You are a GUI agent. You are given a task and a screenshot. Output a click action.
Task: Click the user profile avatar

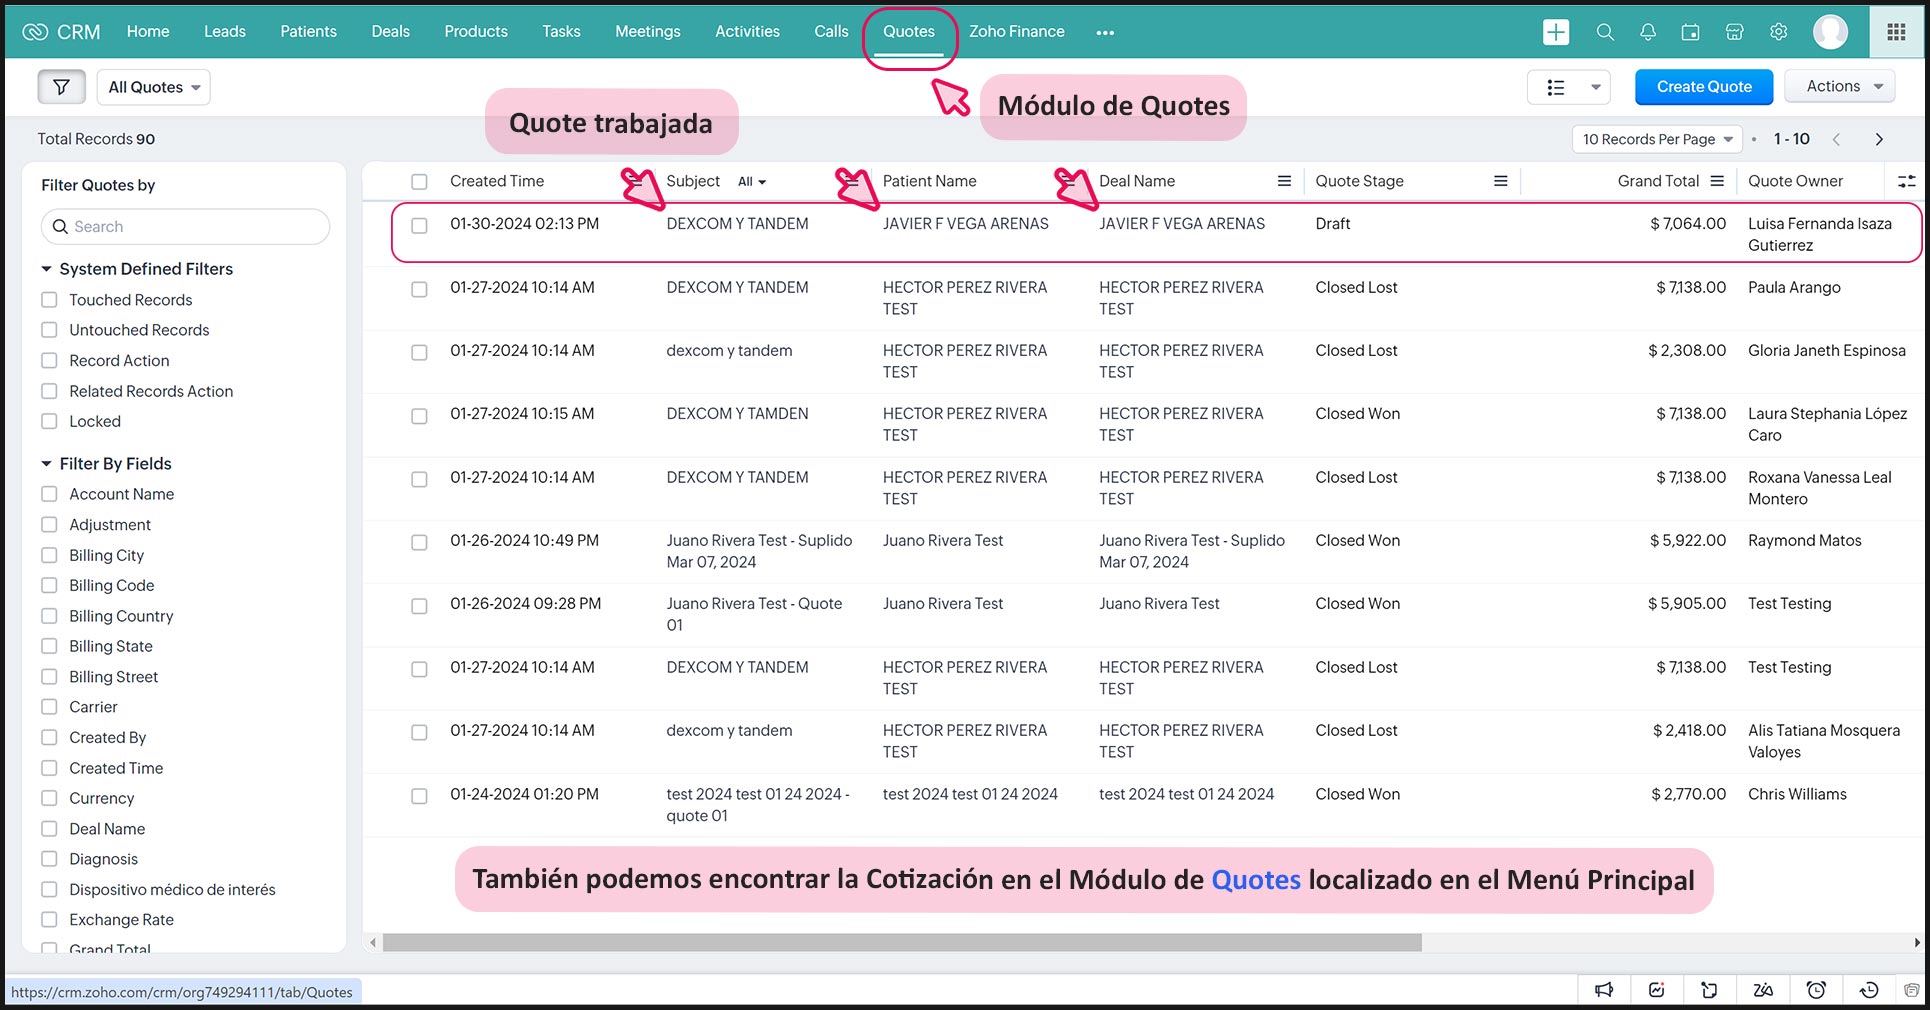coord(1830,32)
